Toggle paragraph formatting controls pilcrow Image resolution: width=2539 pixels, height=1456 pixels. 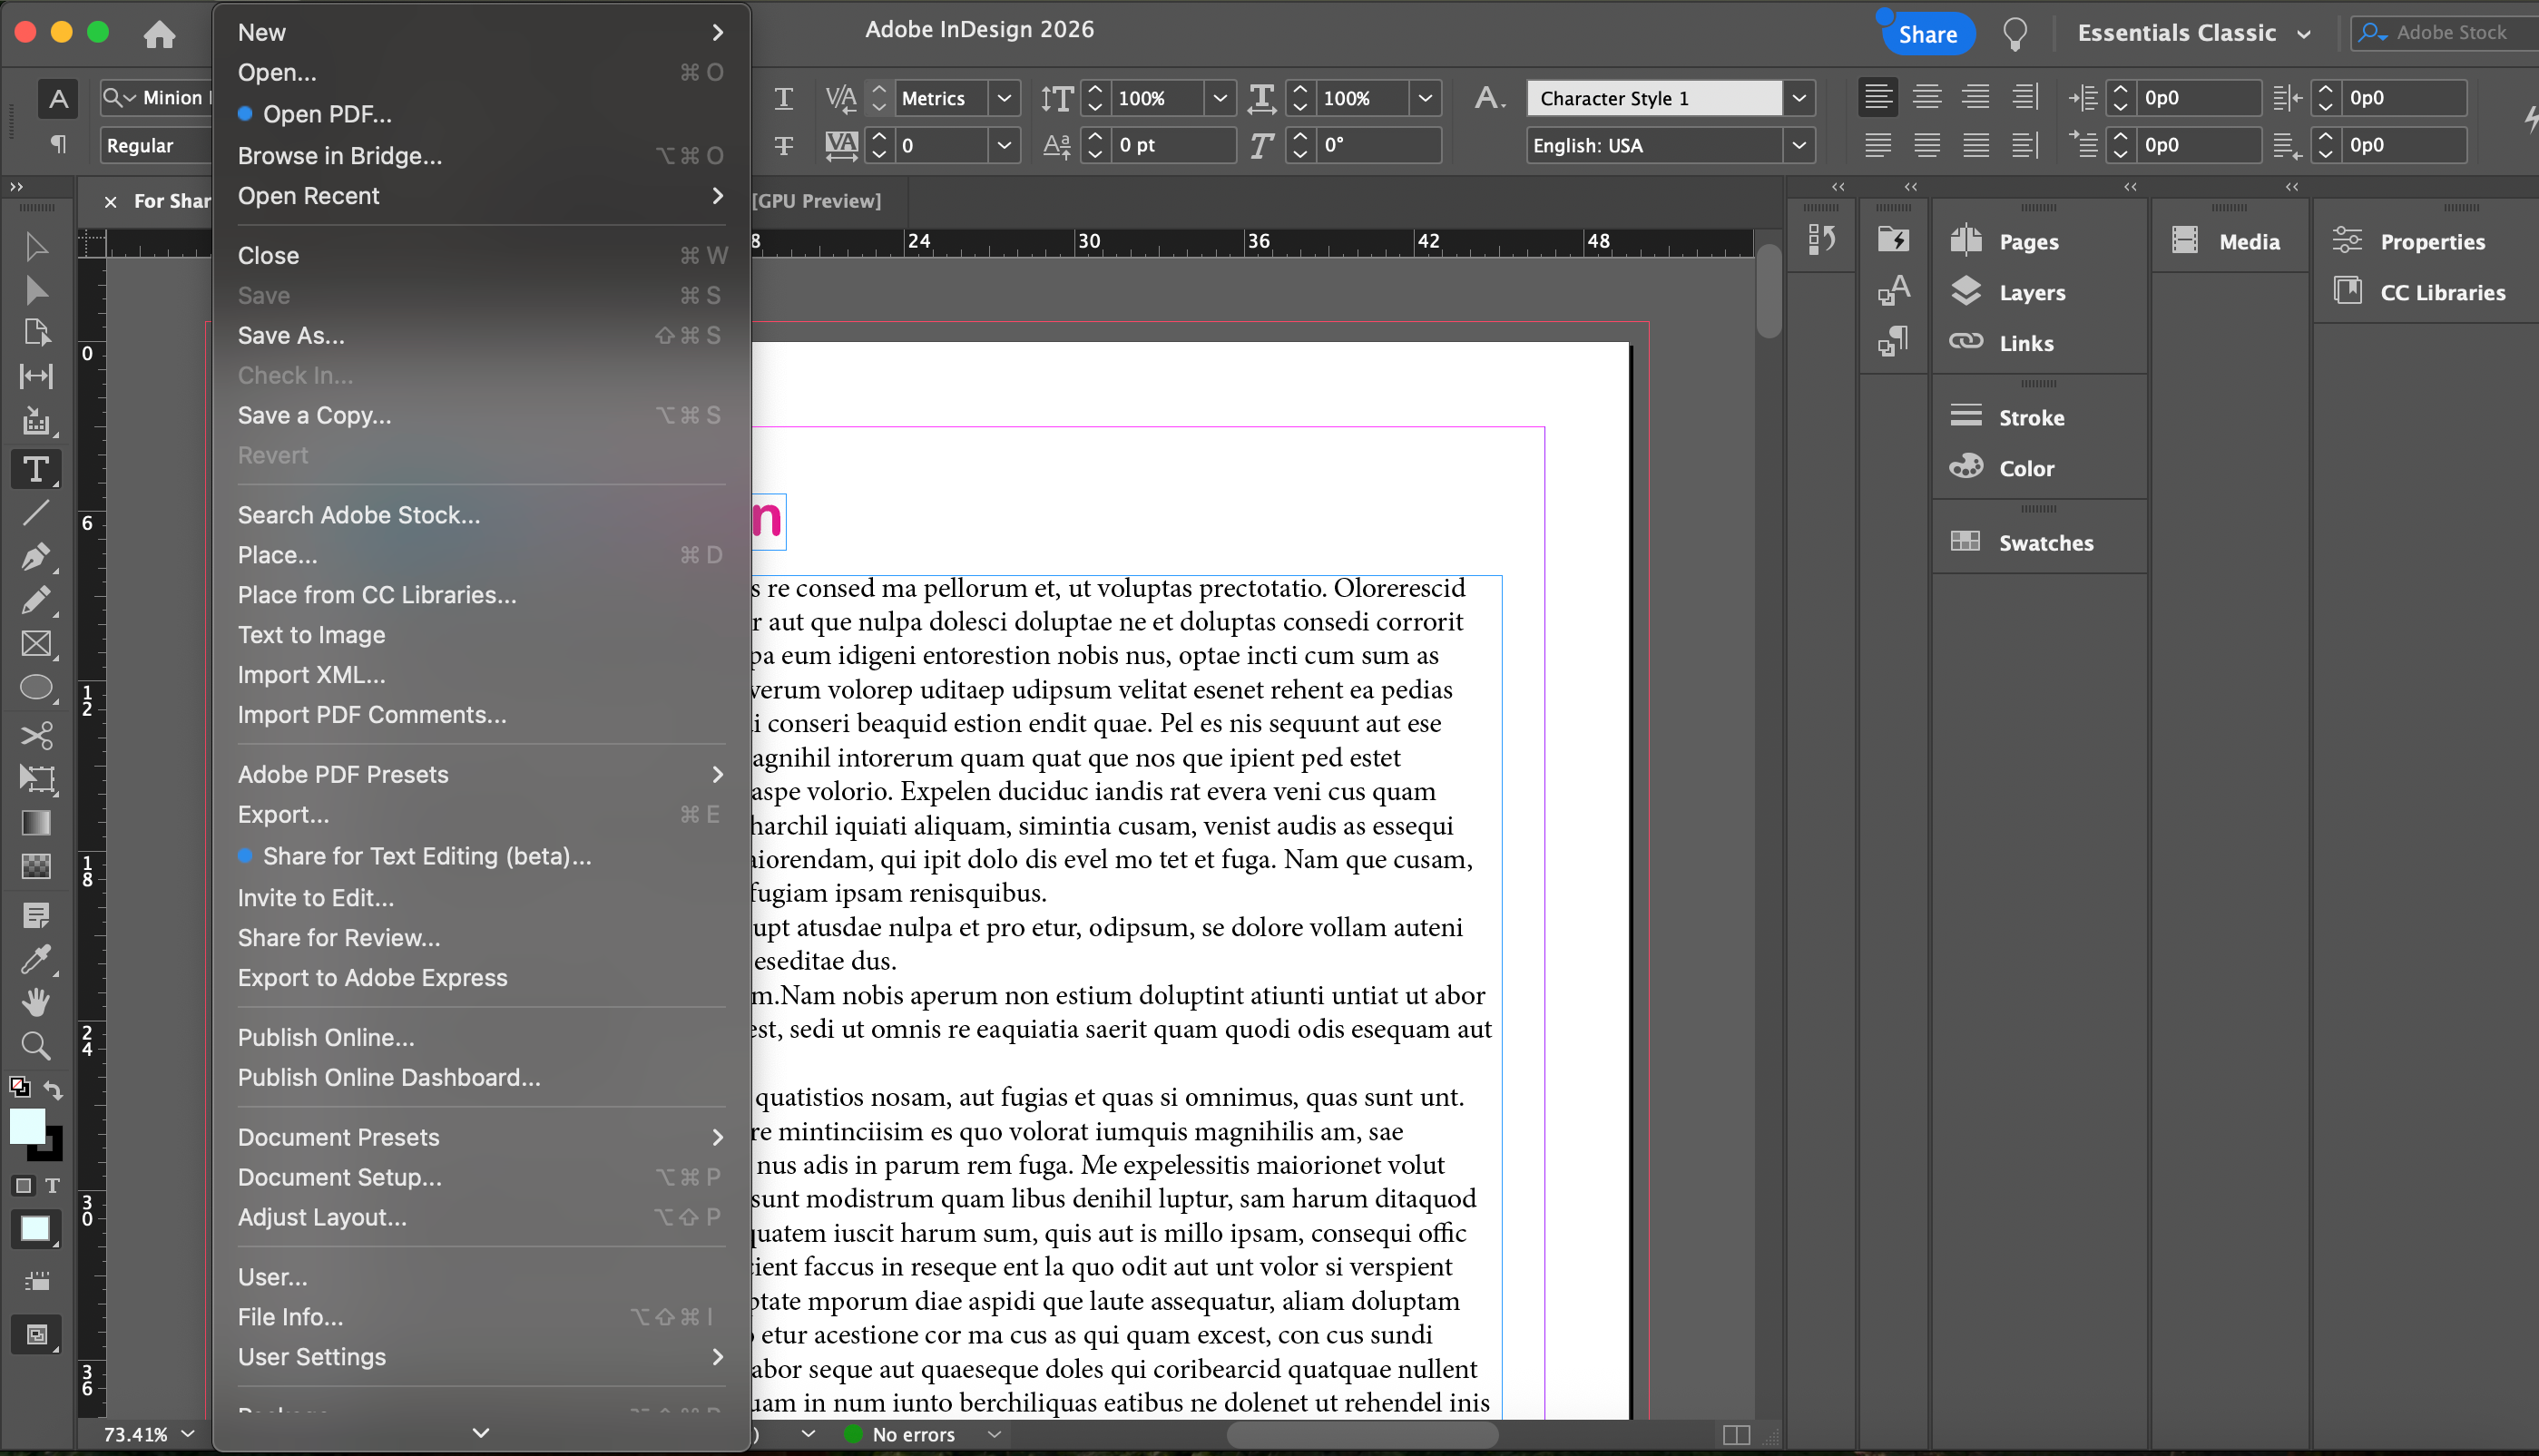pos(58,145)
